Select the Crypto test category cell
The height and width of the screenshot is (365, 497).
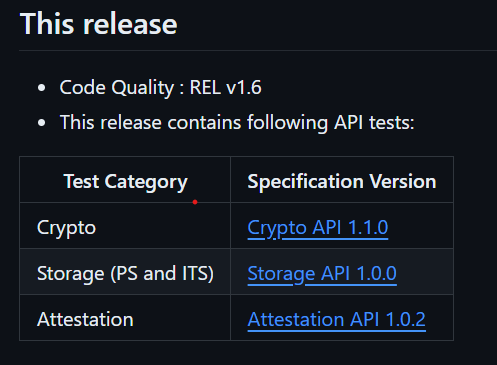(125, 226)
